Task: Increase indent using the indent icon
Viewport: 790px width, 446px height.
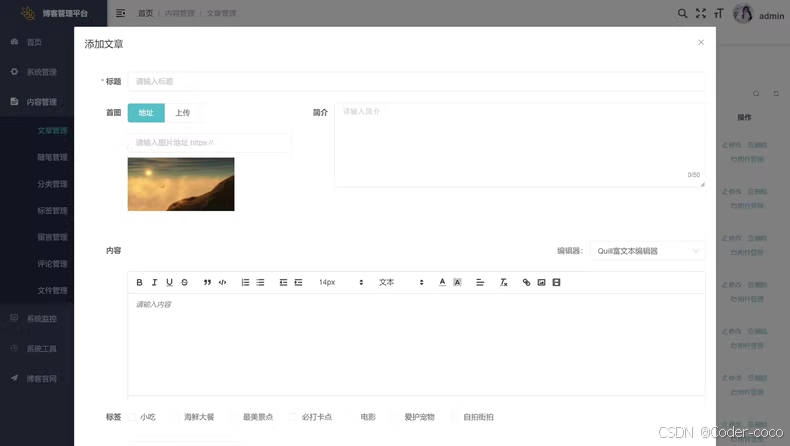Action: 298,282
